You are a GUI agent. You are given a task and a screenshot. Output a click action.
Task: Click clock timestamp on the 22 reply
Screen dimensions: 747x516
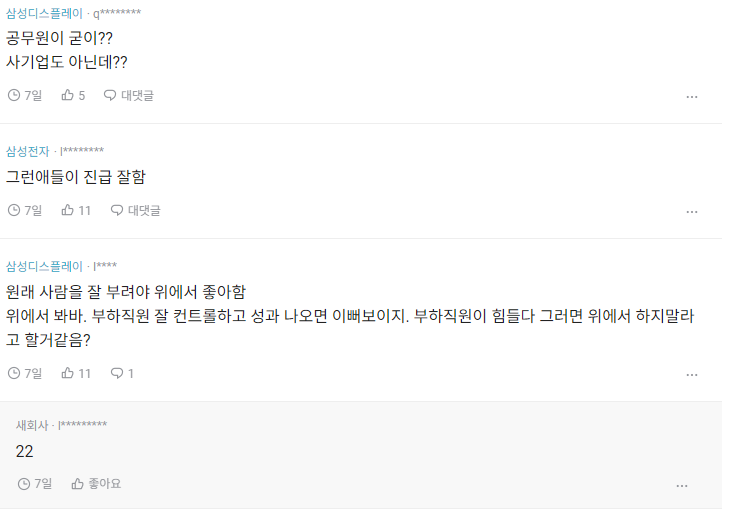35,484
